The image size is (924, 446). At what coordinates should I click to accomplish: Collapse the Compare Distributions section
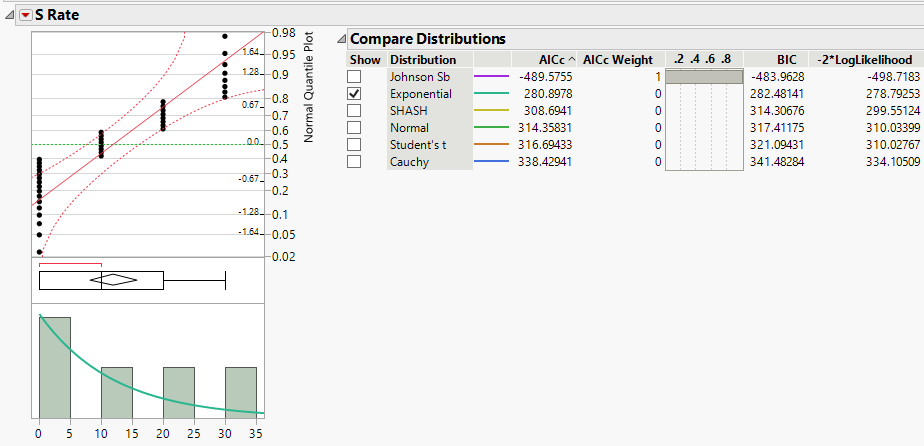click(341, 39)
